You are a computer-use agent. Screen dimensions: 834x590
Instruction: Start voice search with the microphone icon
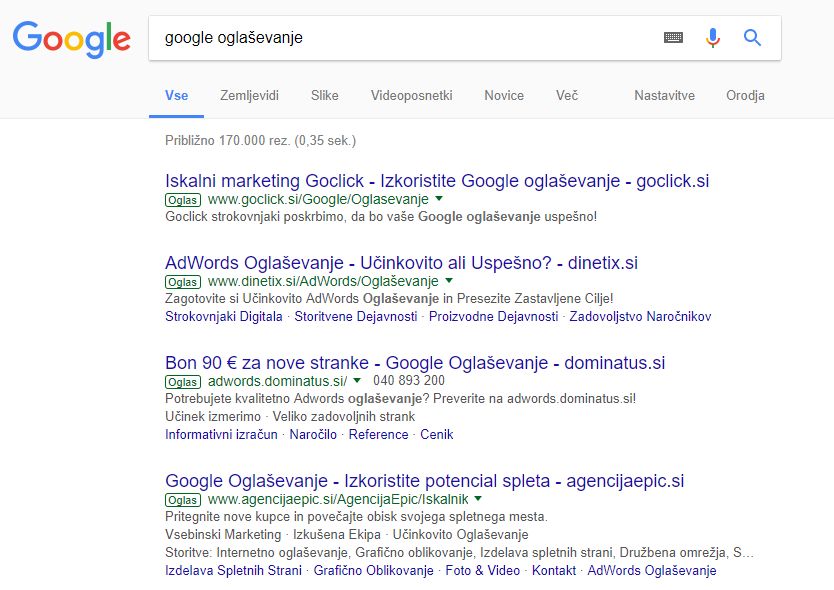[x=713, y=37]
